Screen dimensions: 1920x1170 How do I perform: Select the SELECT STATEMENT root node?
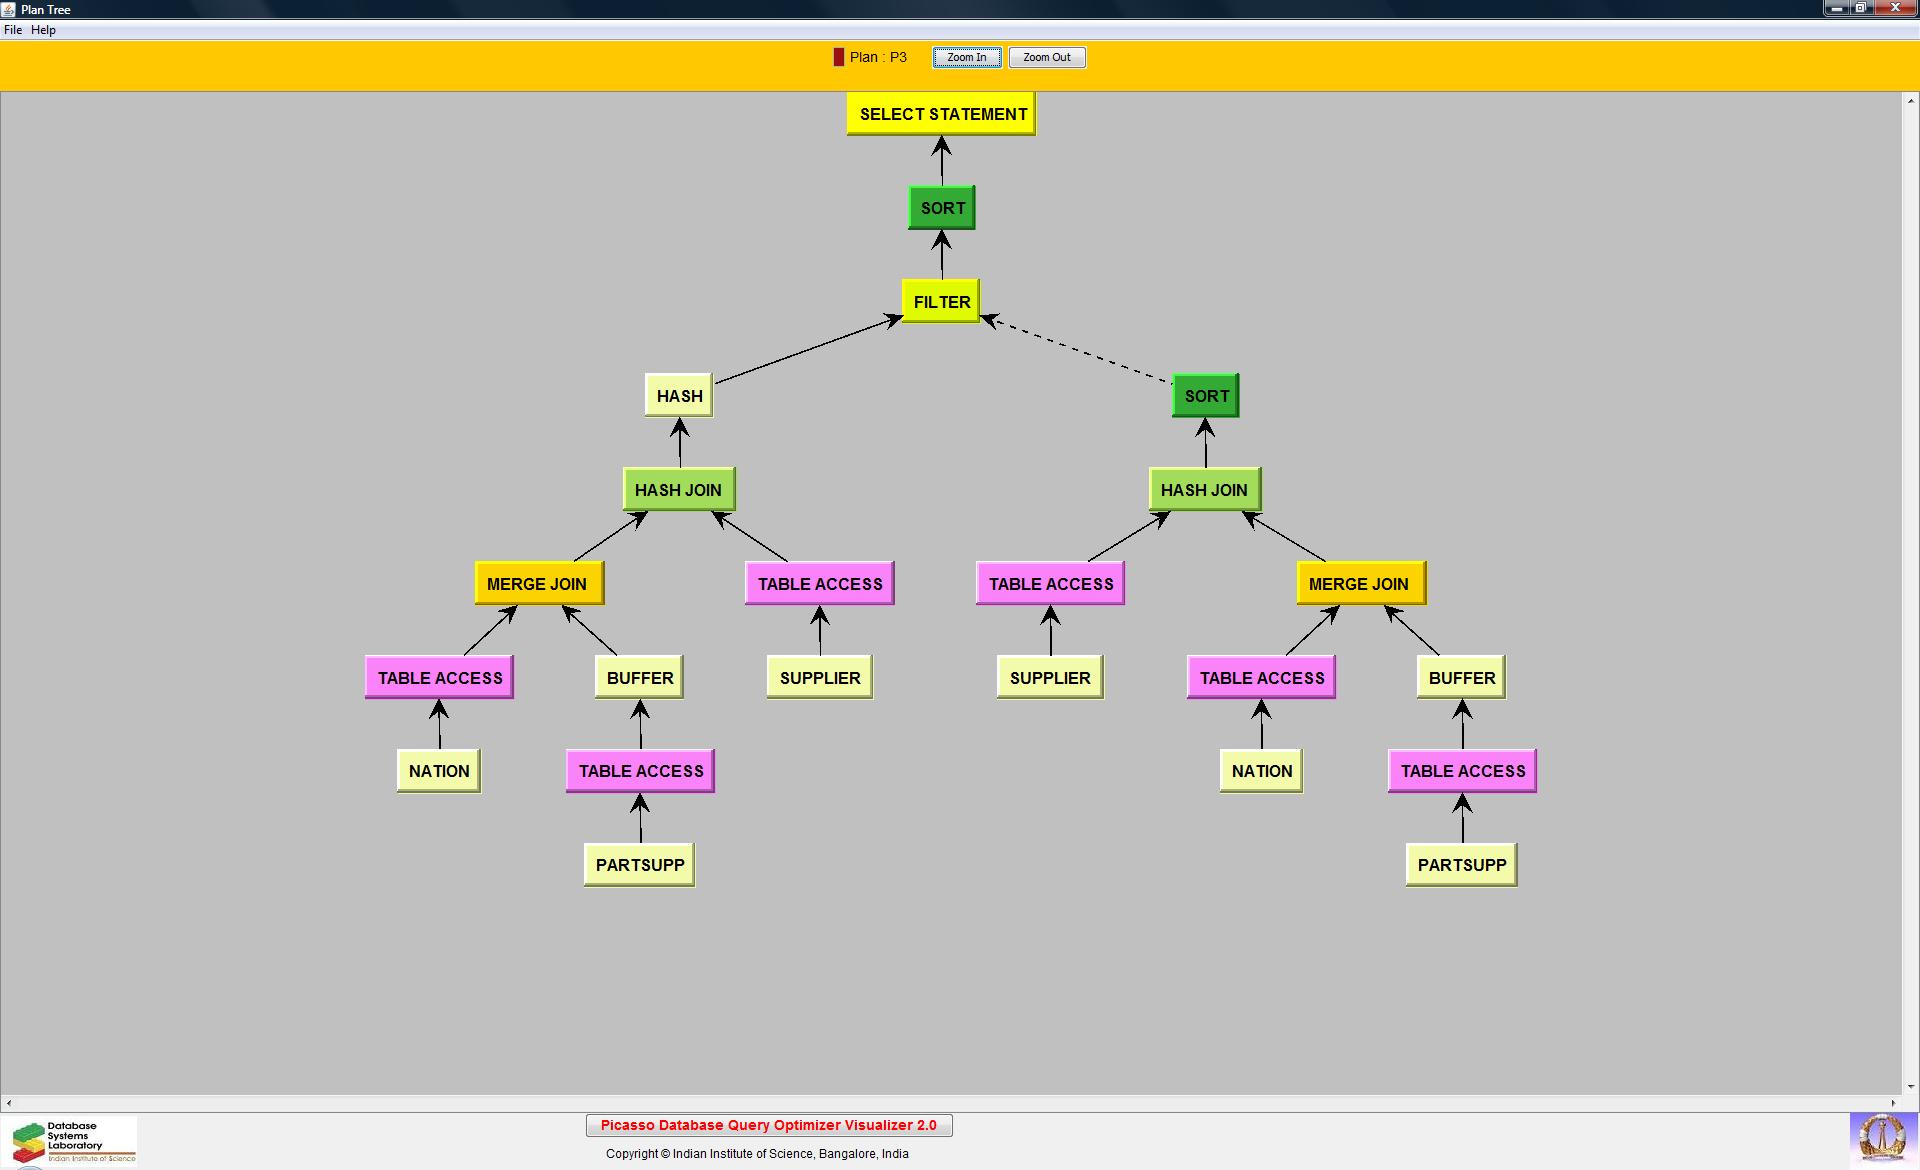tap(941, 114)
